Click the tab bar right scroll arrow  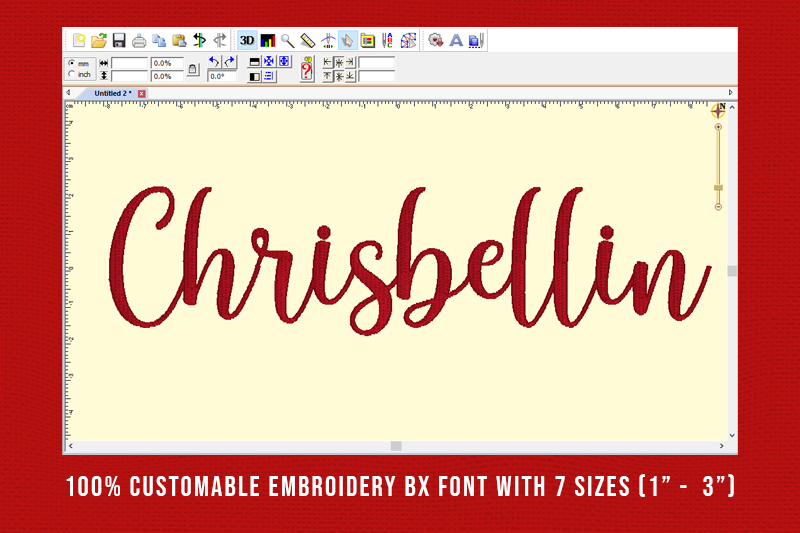coord(731,93)
